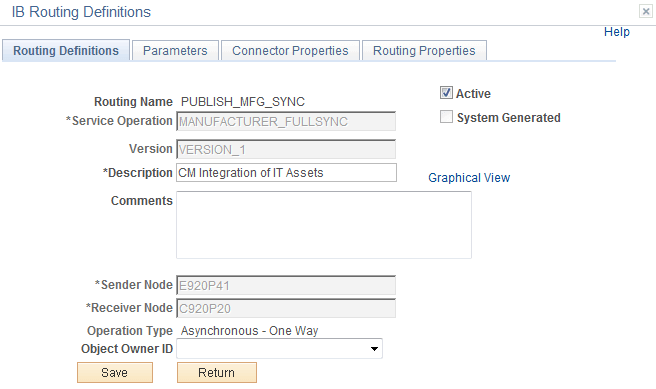Click the Asynchronous - One Way operation type text

click(x=249, y=331)
